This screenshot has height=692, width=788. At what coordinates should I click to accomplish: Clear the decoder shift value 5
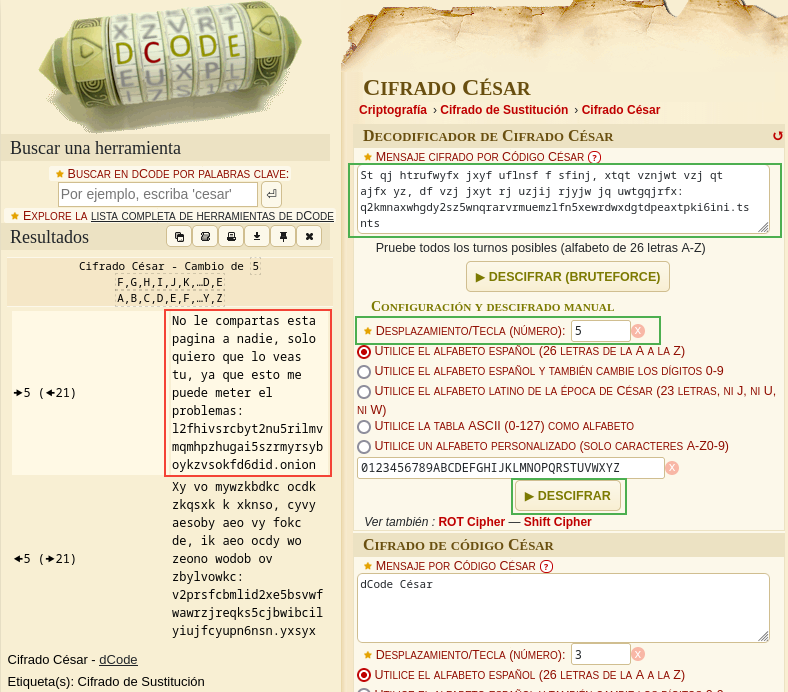pyautogui.click(x=638, y=331)
